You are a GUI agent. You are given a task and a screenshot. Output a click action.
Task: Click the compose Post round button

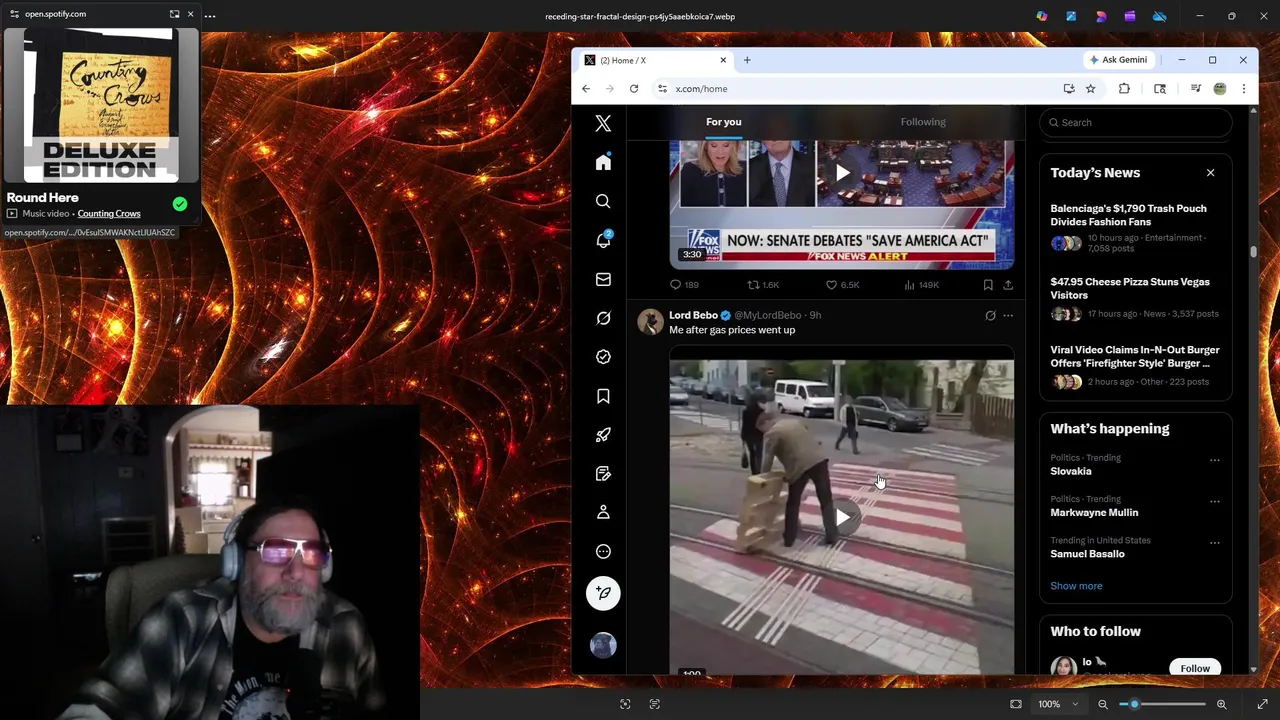(x=603, y=593)
